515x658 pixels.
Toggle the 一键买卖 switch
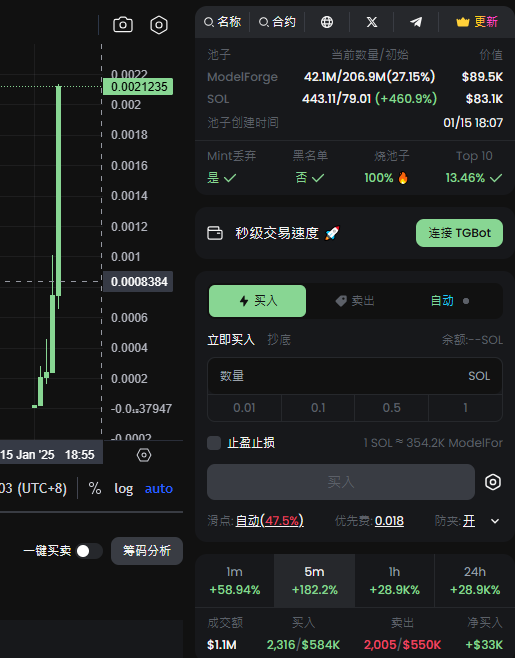point(89,551)
